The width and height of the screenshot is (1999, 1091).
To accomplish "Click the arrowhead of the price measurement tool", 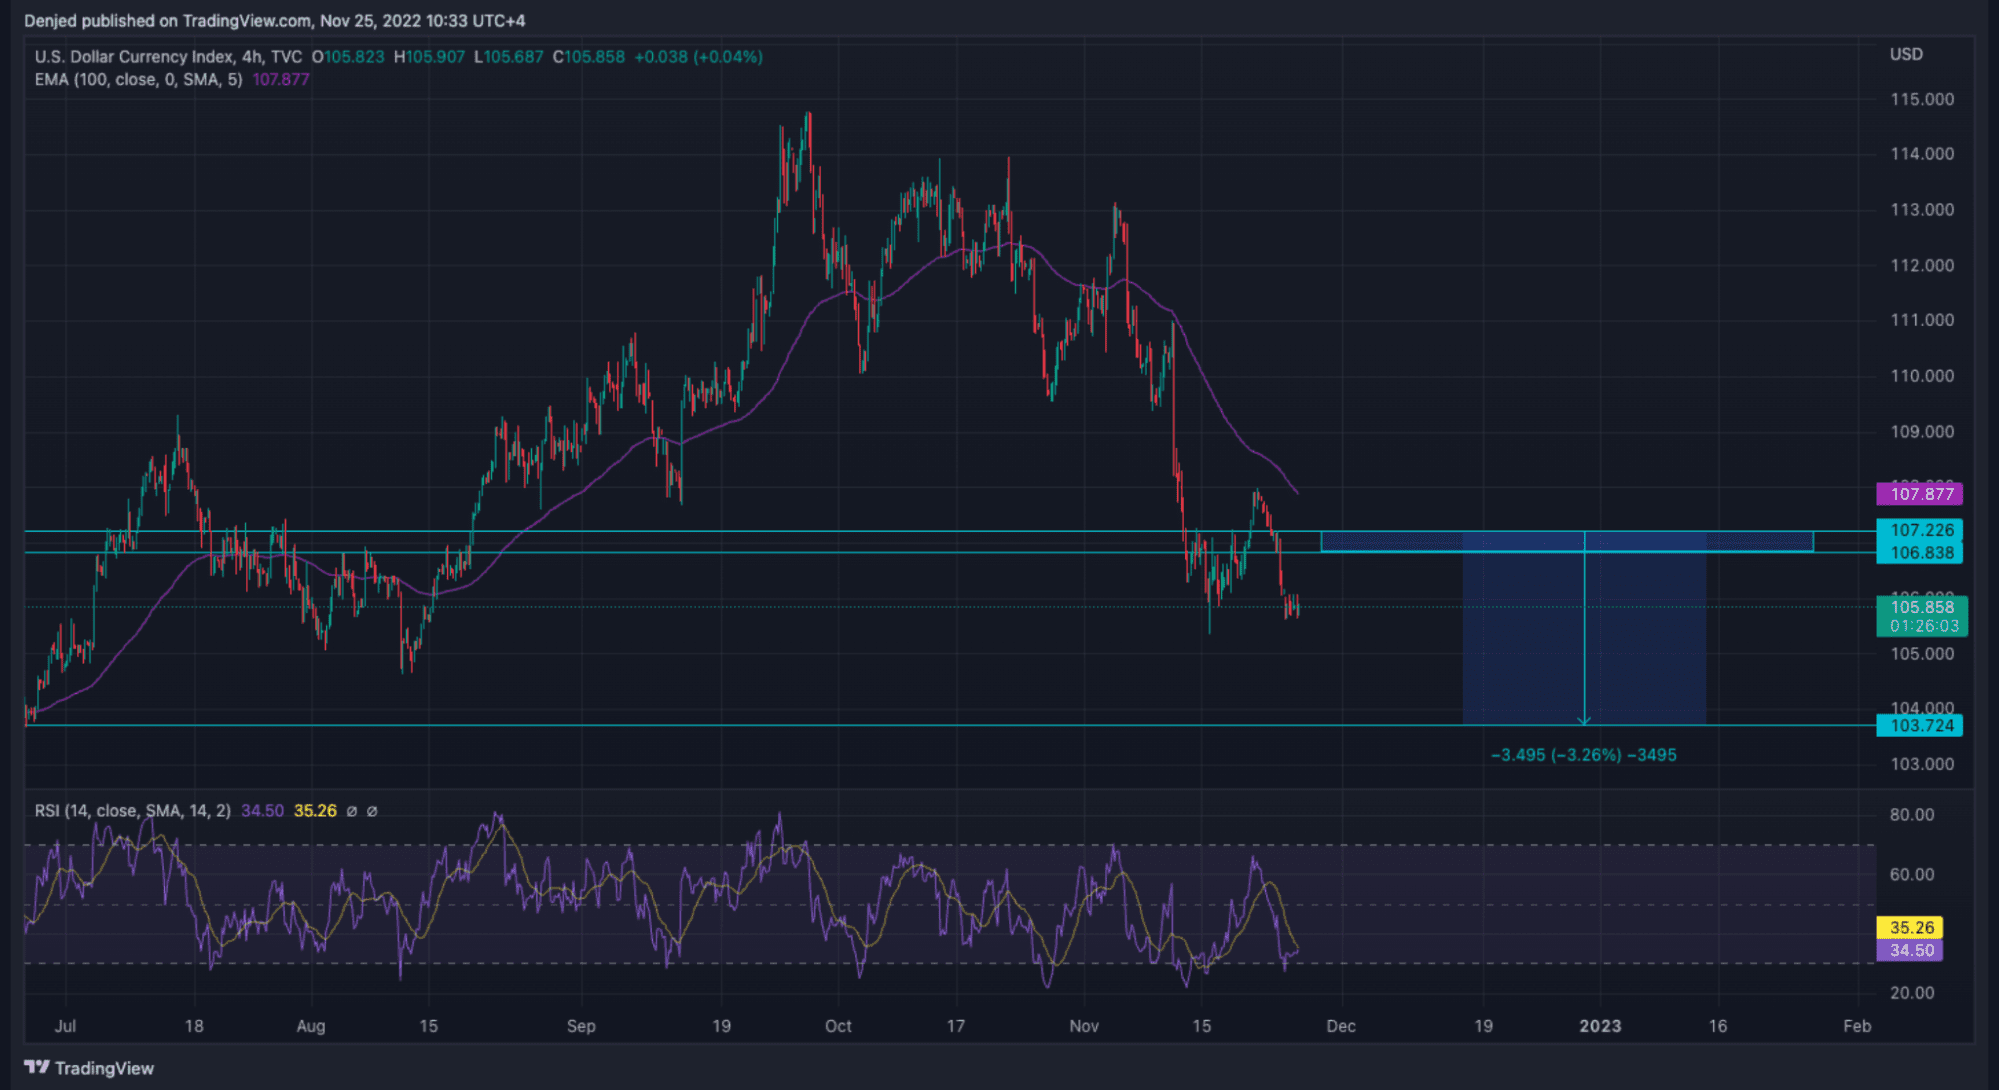I will 1584,720.
